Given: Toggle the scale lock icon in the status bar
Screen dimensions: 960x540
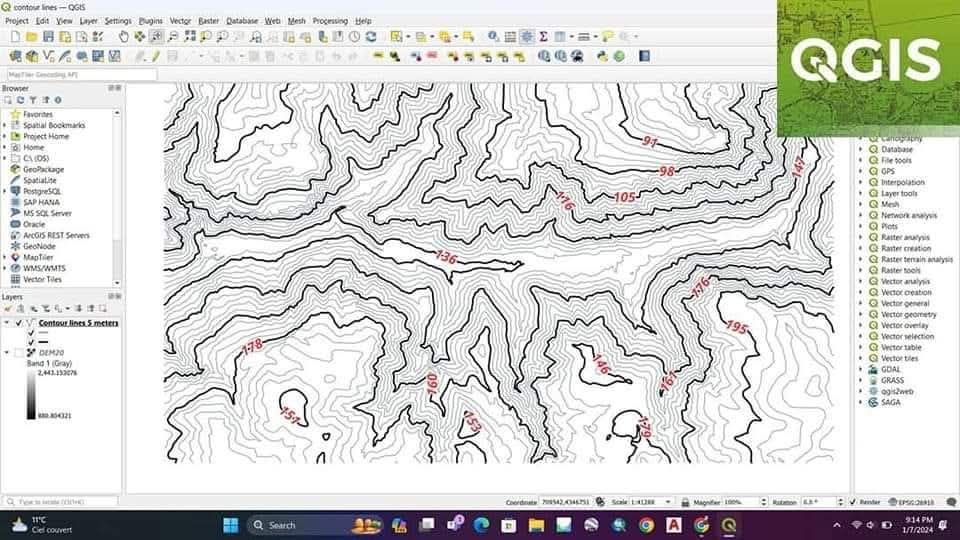Looking at the screenshot, I should [x=685, y=502].
